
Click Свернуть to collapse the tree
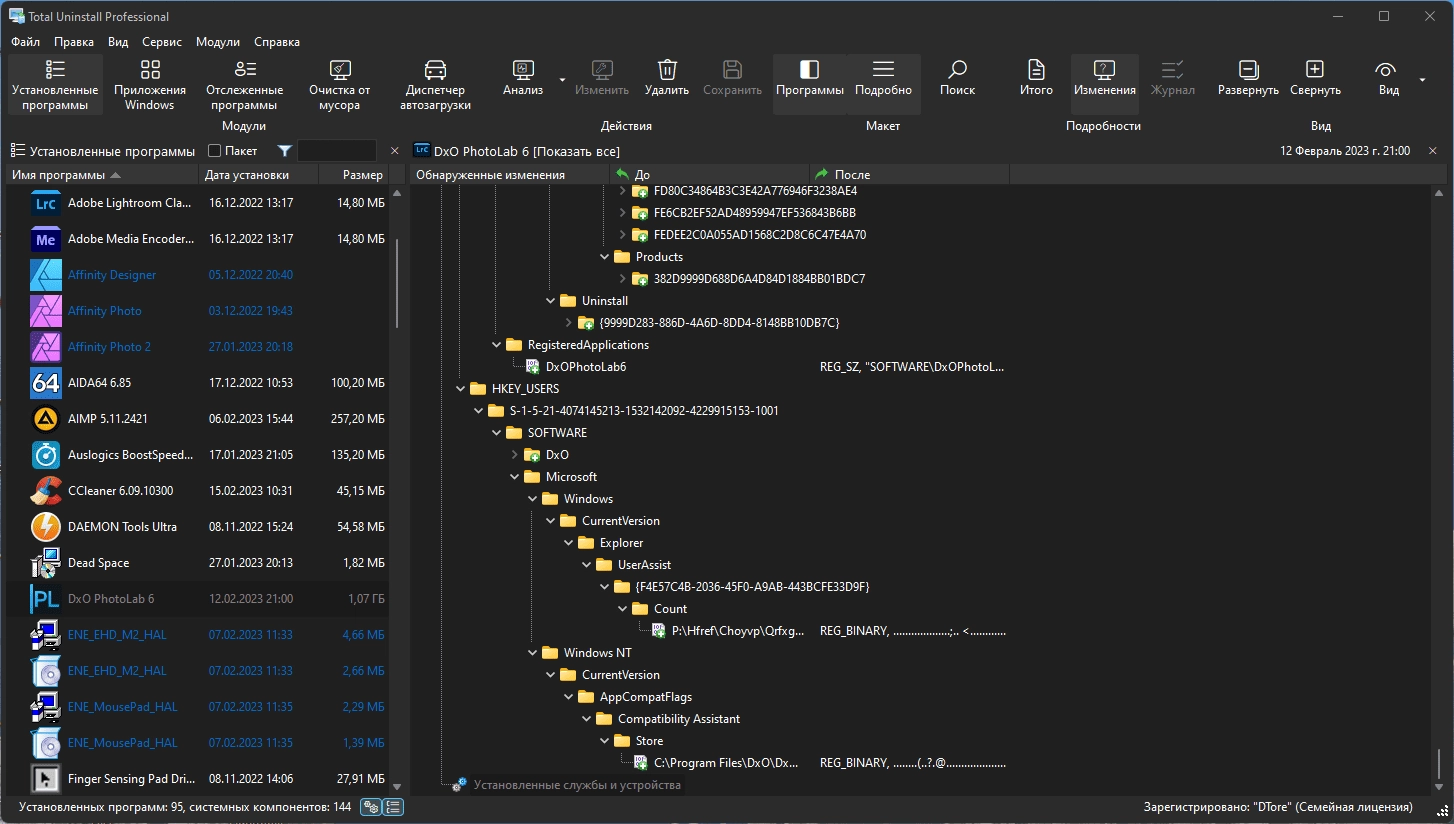click(x=1315, y=79)
